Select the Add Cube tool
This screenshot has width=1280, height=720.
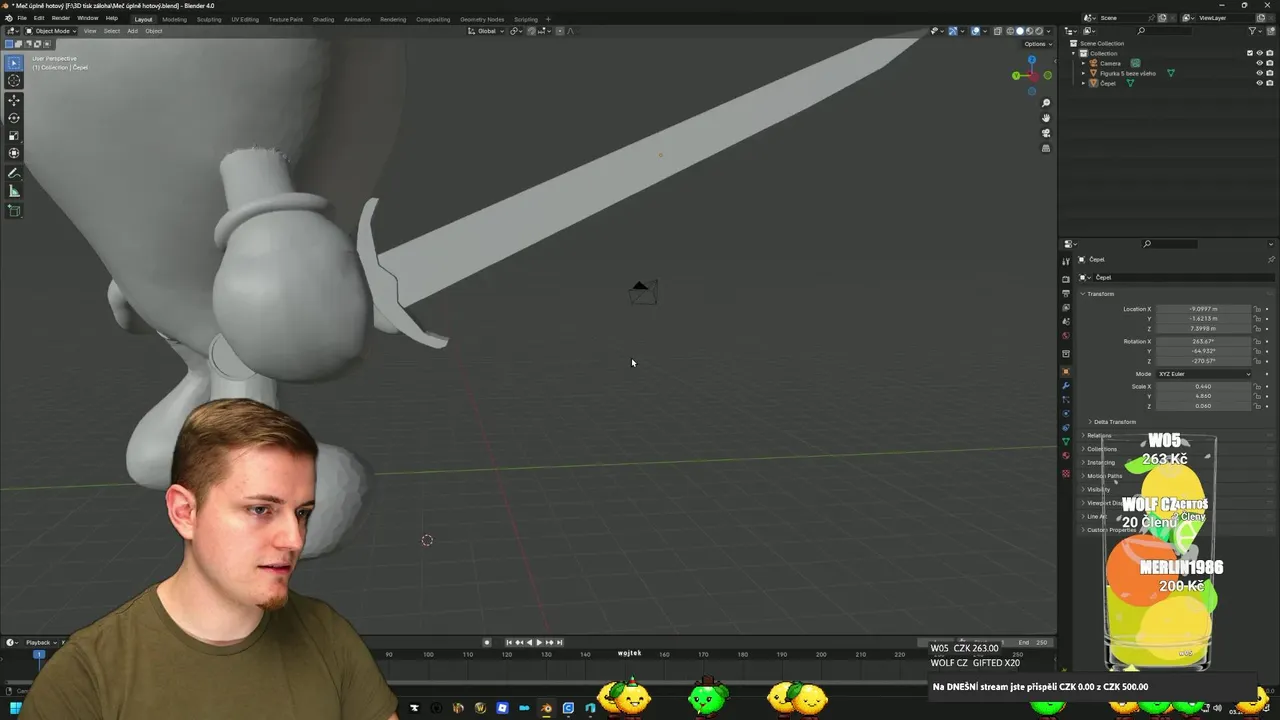tap(14, 211)
